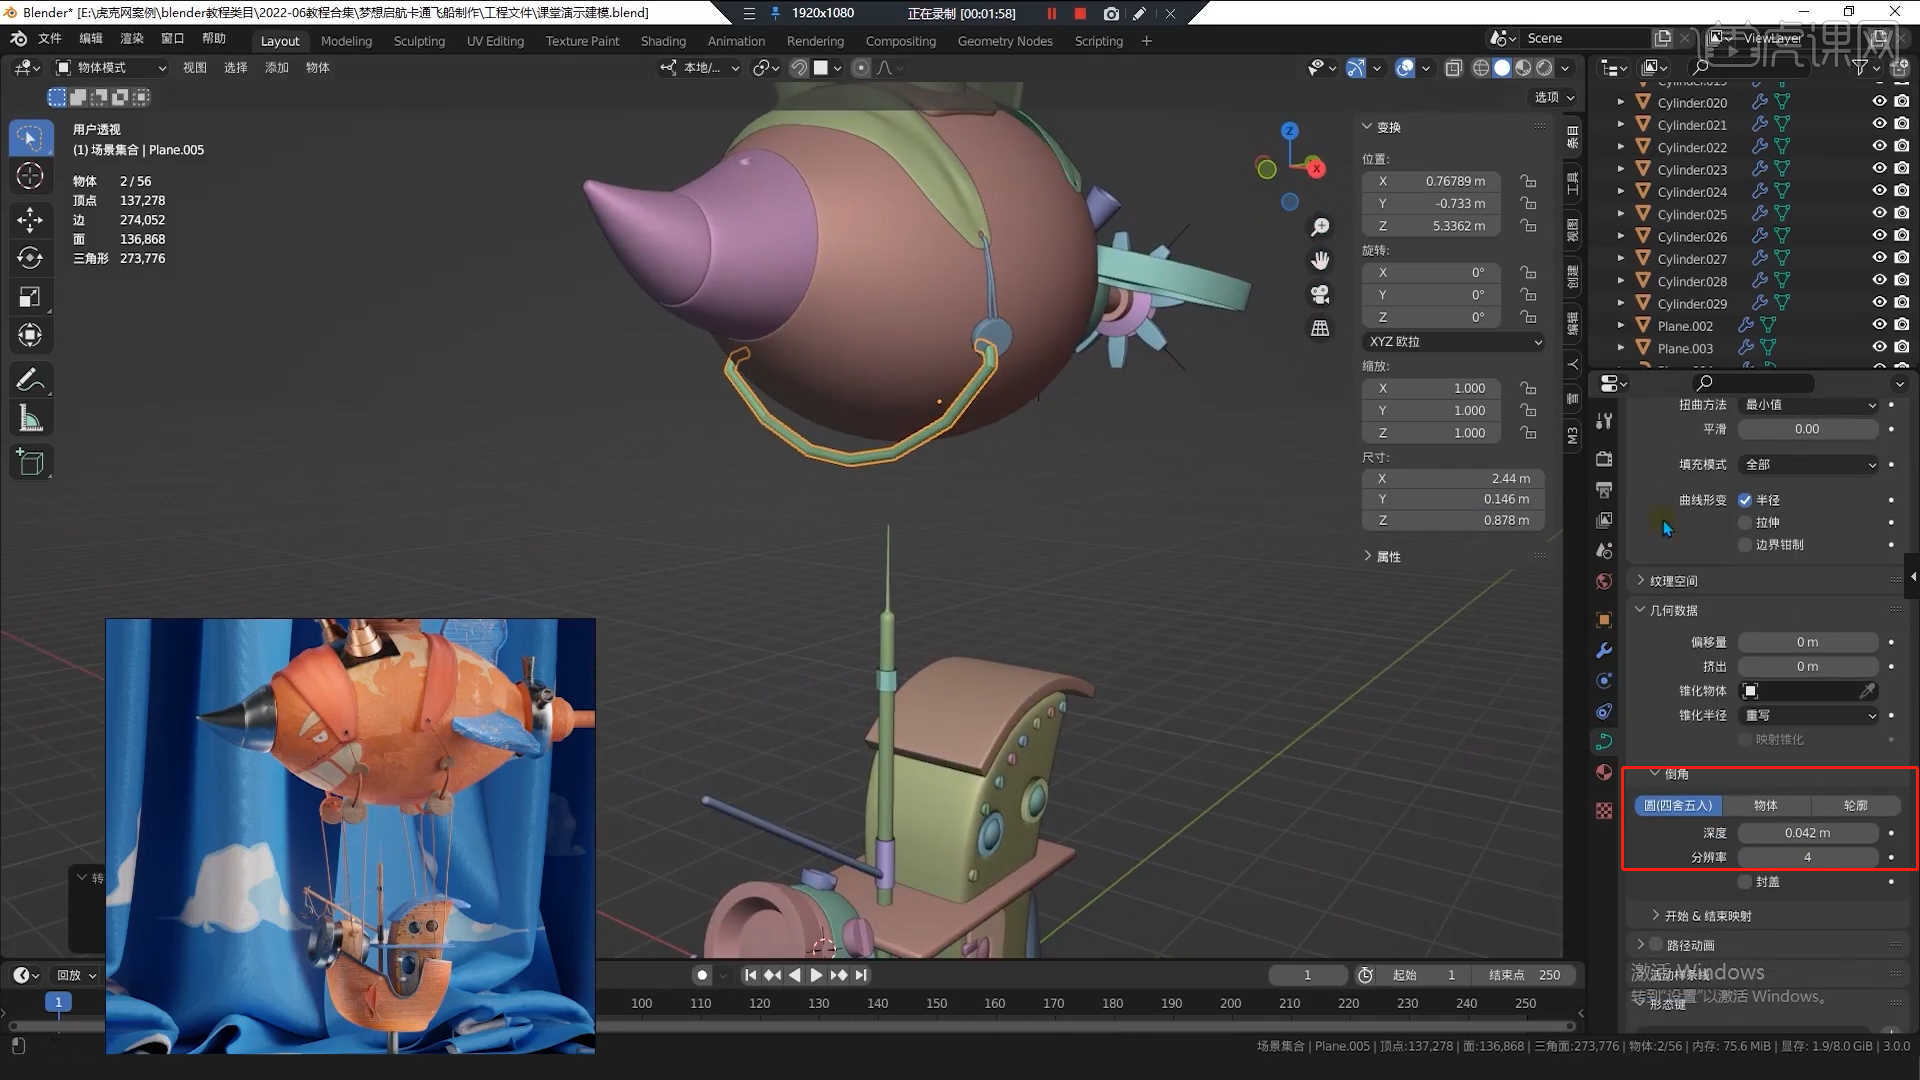Screen dimensions: 1920x1080
Task: Enable the 拉伸 curve deform checkbox
Action: click(1746, 522)
